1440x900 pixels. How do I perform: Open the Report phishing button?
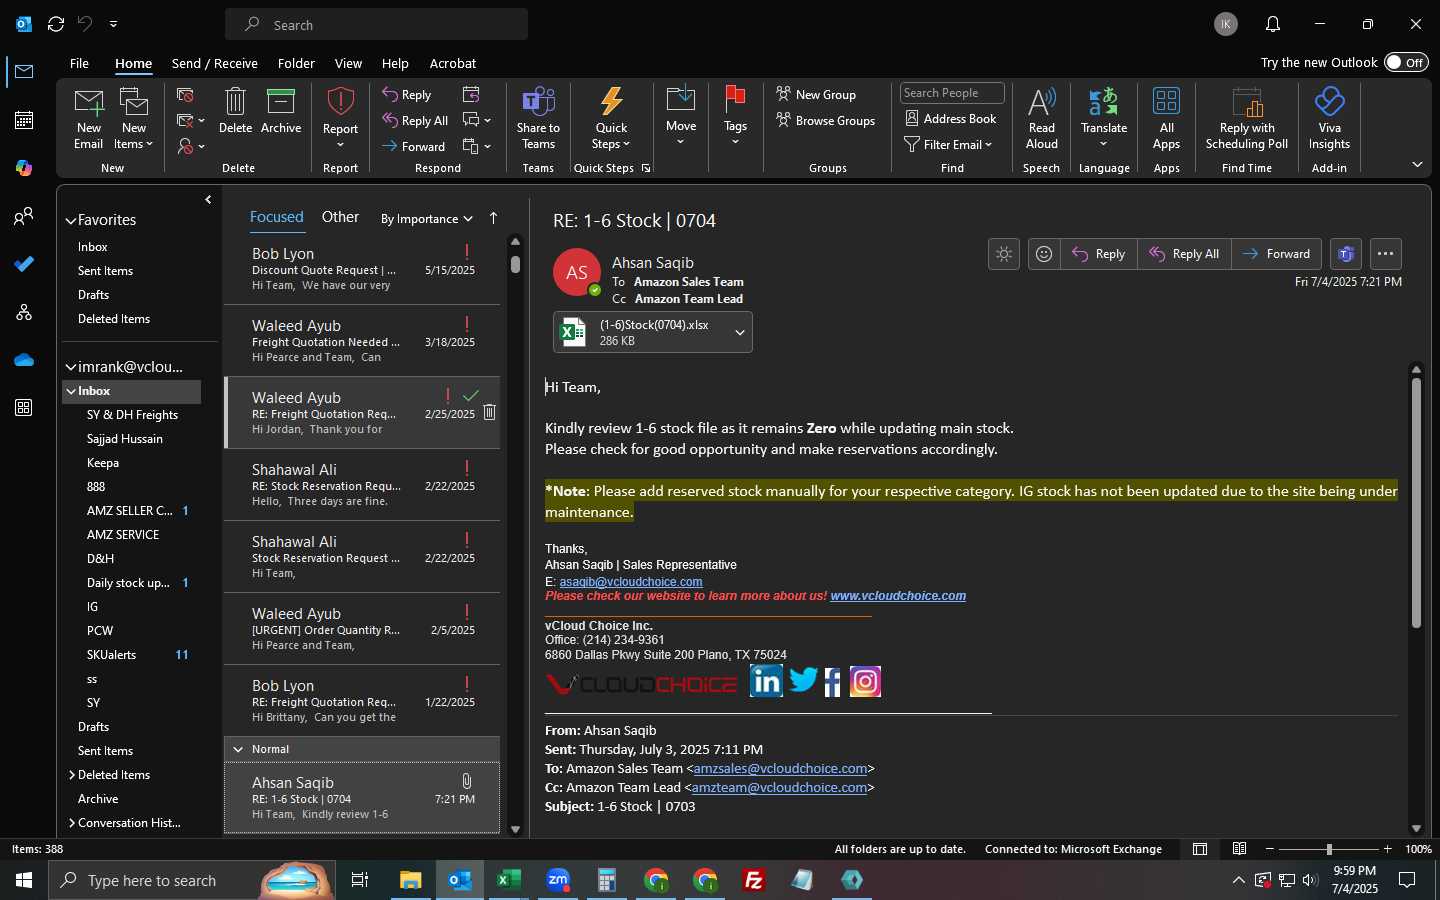[340, 118]
